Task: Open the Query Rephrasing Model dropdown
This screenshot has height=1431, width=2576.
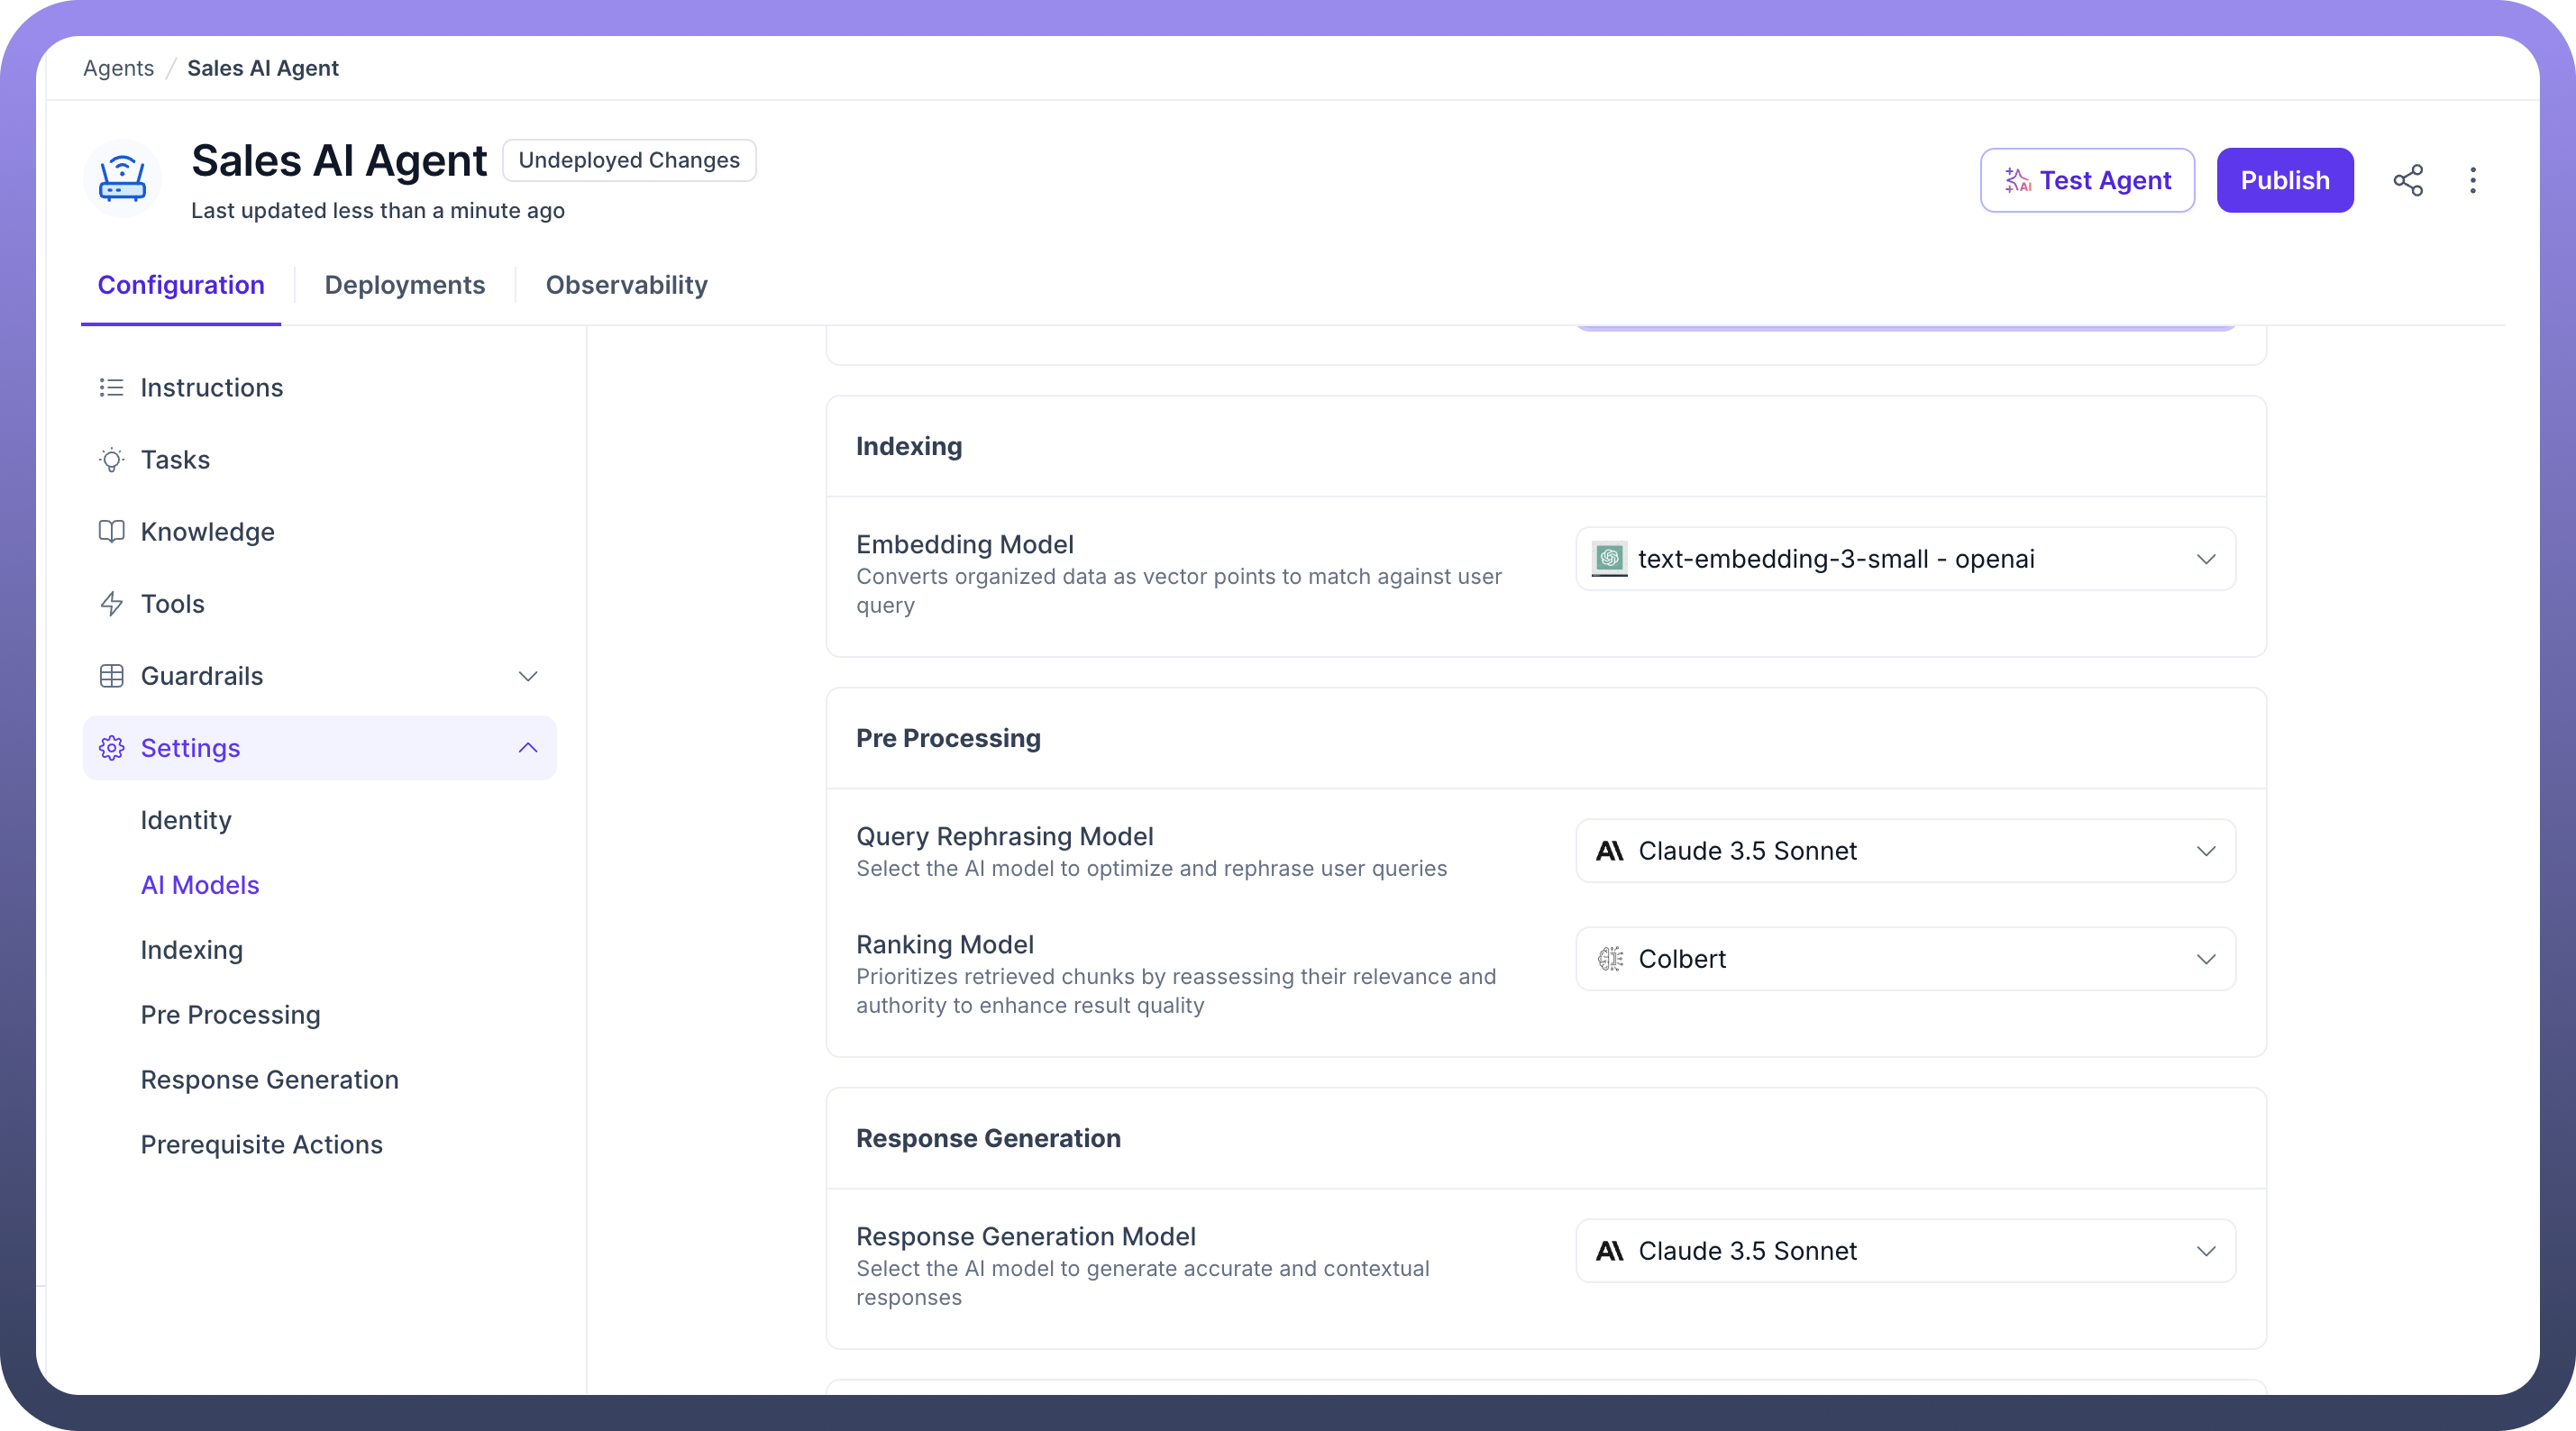Action: pos(1905,851)
